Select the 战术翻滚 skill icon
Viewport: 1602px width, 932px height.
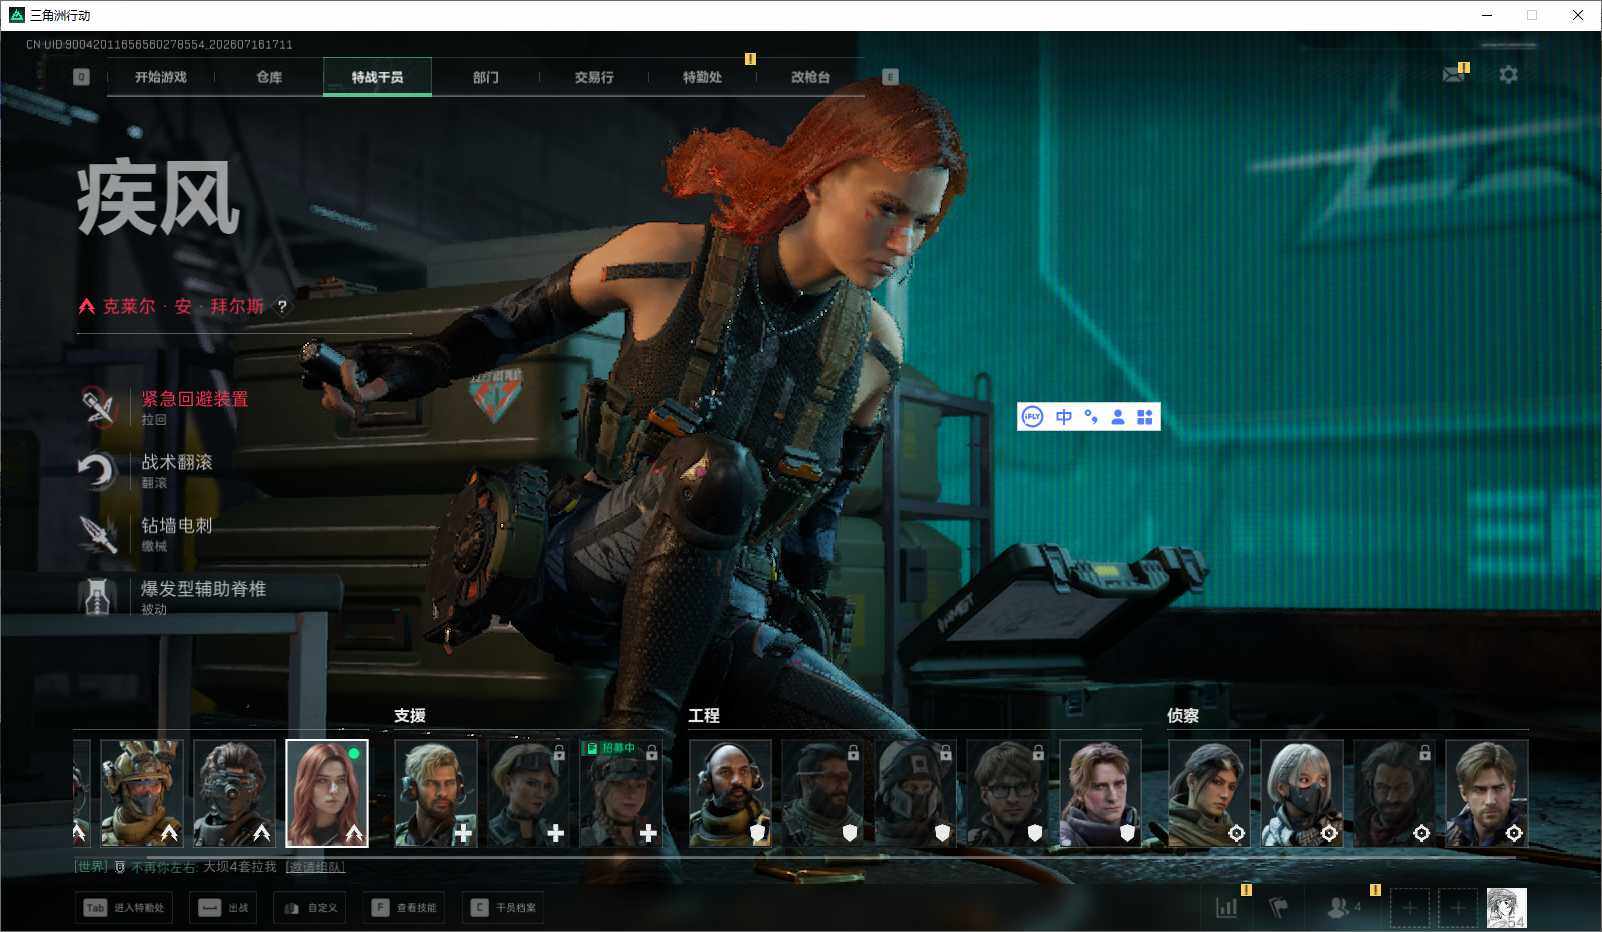(x=98, y=470)
